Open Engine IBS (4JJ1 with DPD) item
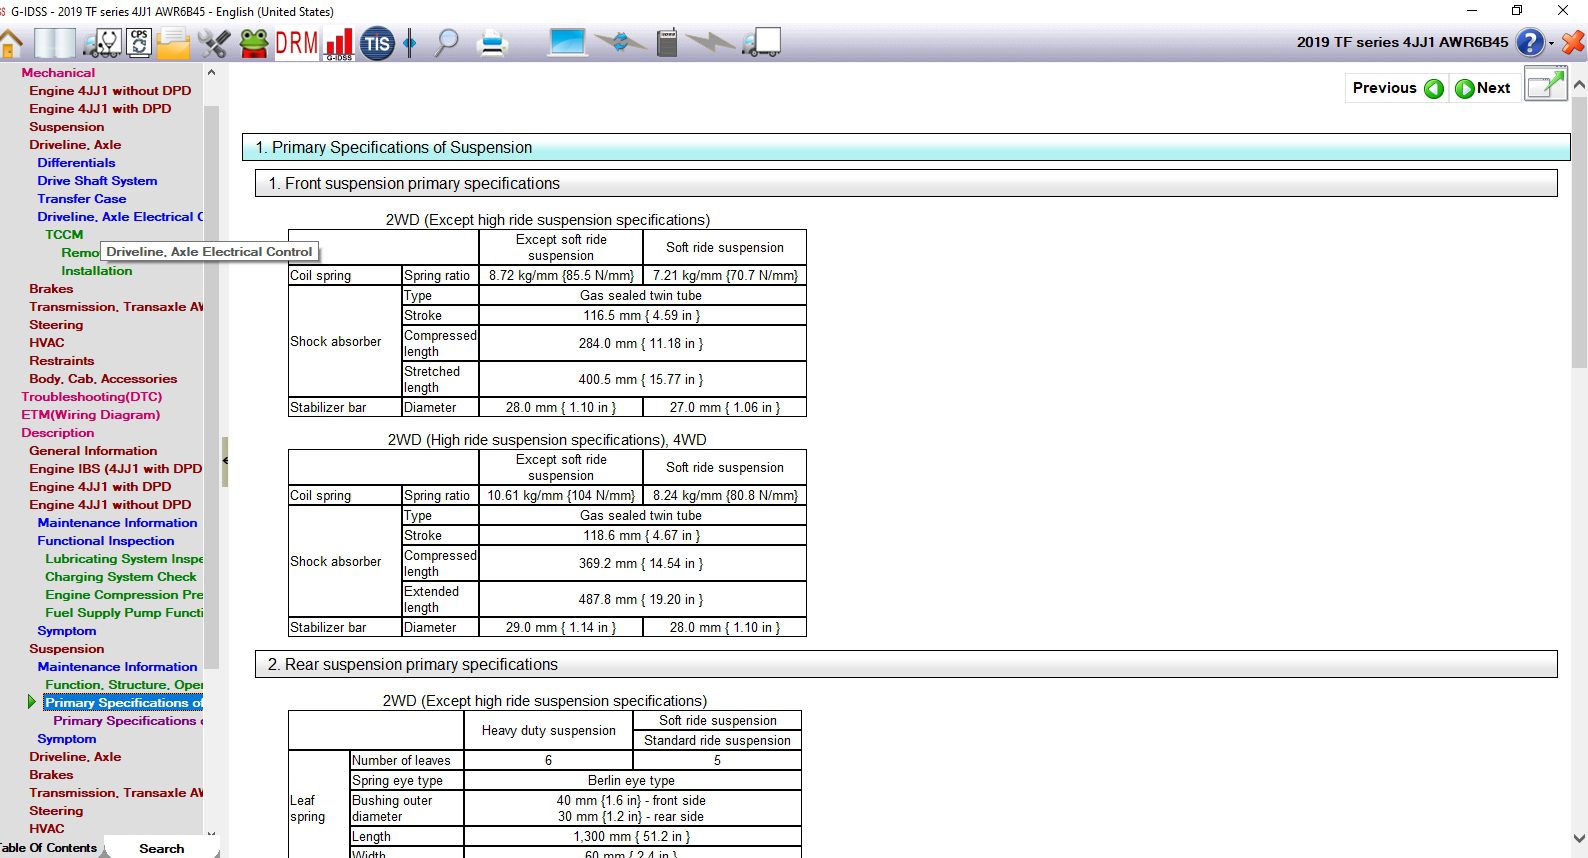Viewport: 1588px width, 858px height. (115, 468)
